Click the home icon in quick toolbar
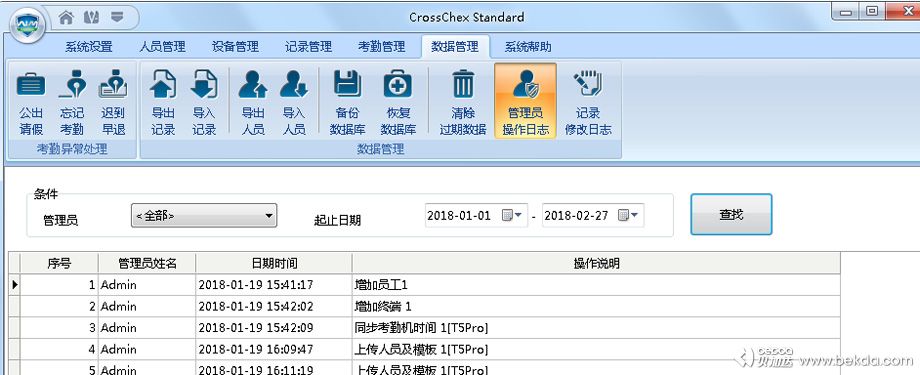The width and height of the screenshot is (920, 375). coord(66,18)
